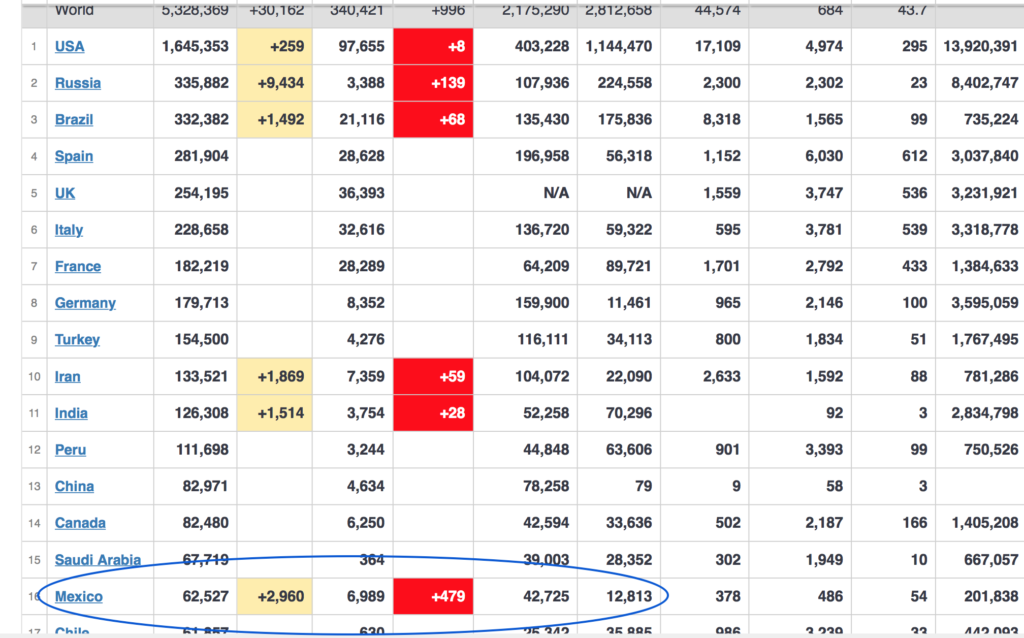Select the red +28 cell for India
The height and width of the screenshot is (638, 1024).
(433, 413)
